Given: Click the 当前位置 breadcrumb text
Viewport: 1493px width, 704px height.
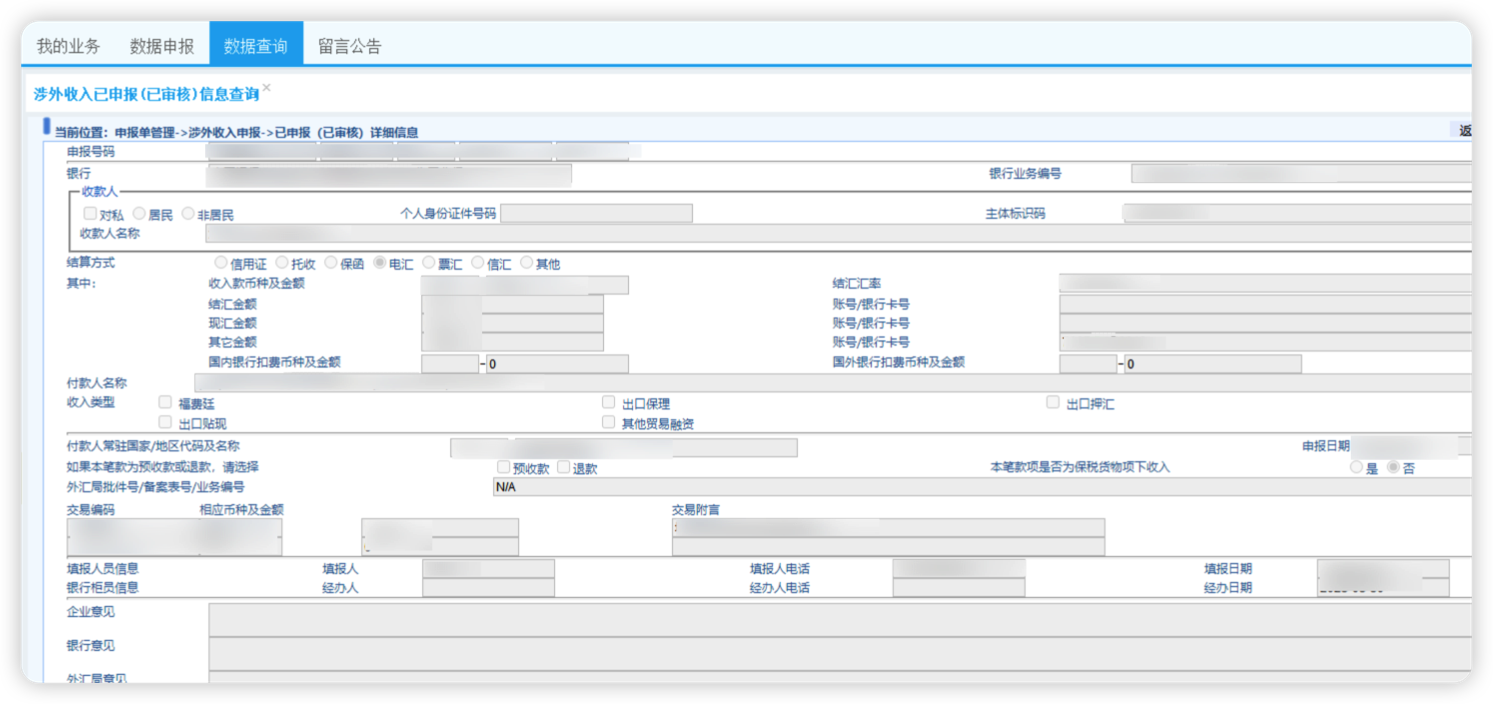Looking at the screenshot, I should [x=236, y=132].
